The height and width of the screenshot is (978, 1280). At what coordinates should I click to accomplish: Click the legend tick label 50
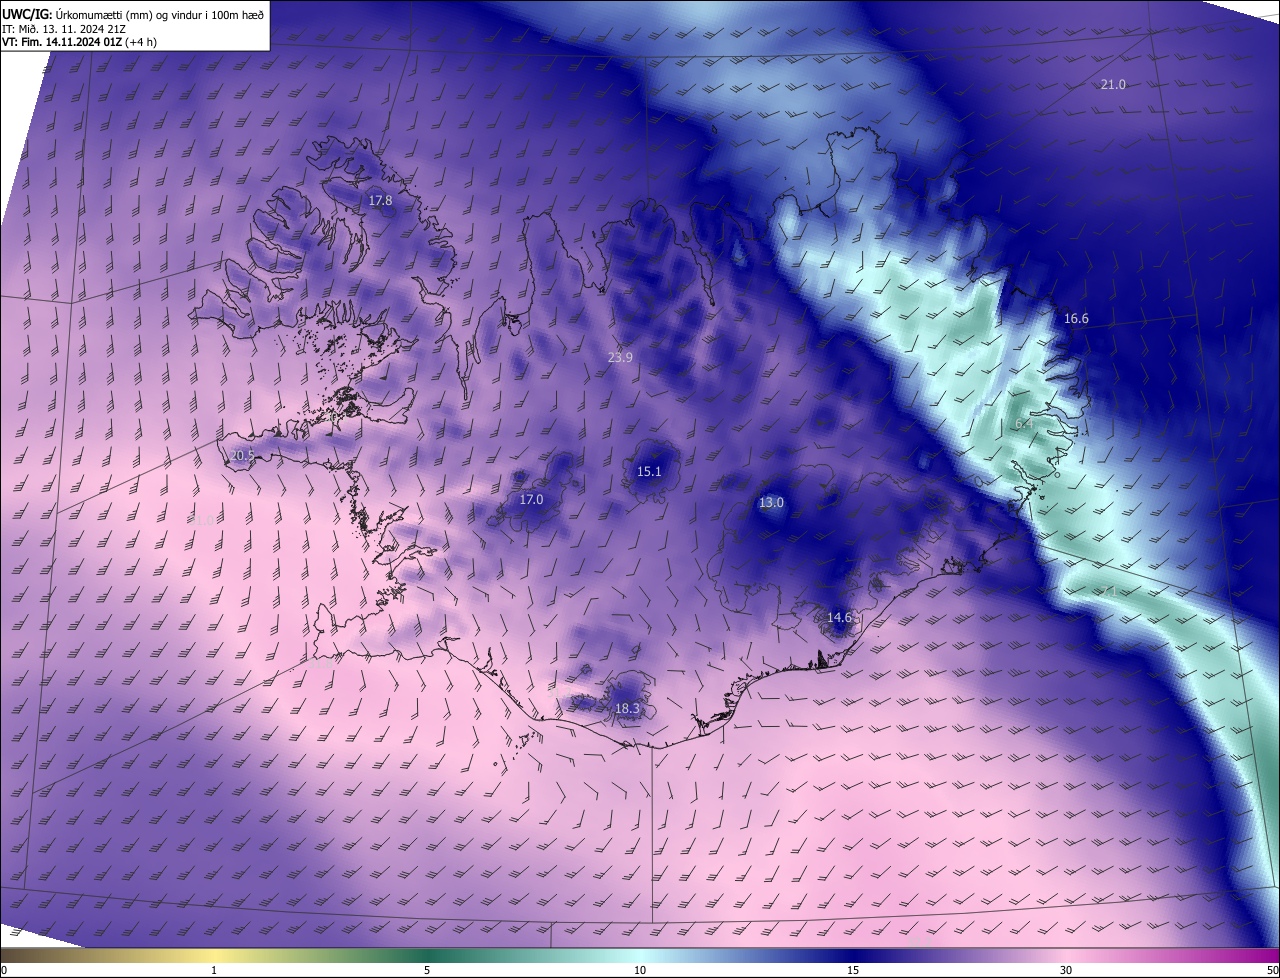click(1272, 970)
